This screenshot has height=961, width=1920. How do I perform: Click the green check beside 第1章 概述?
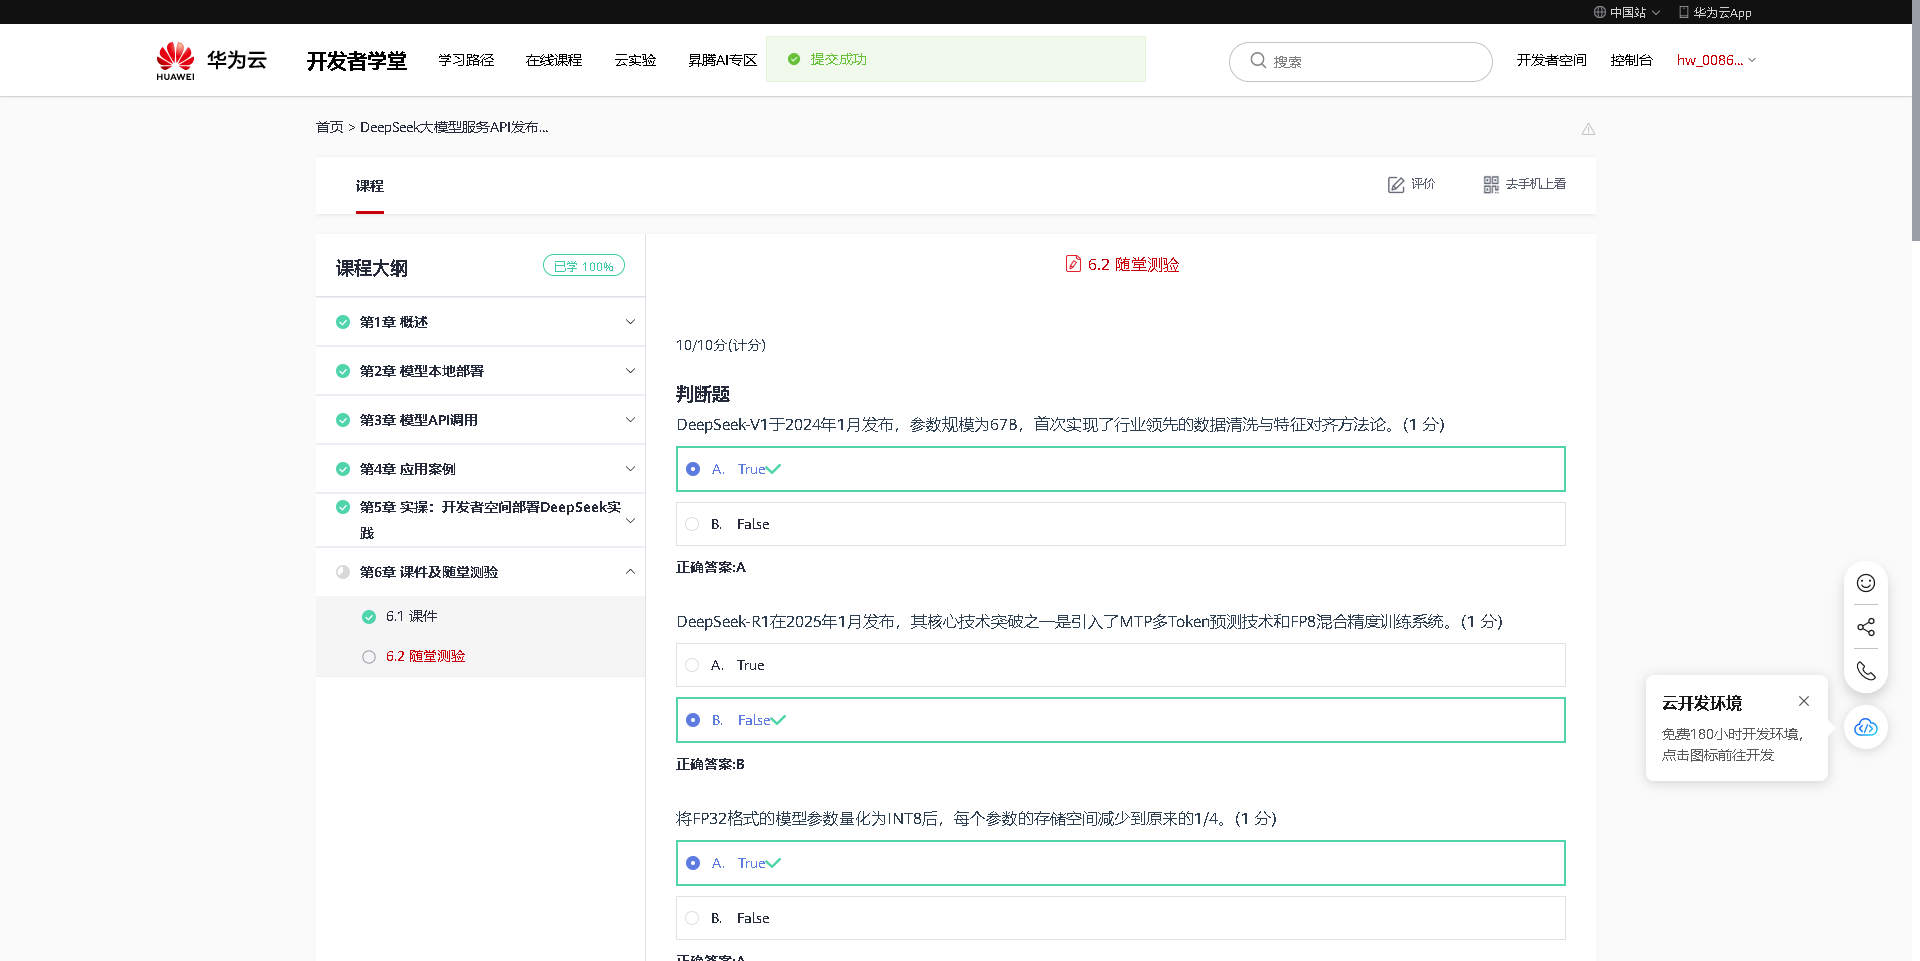343,322
